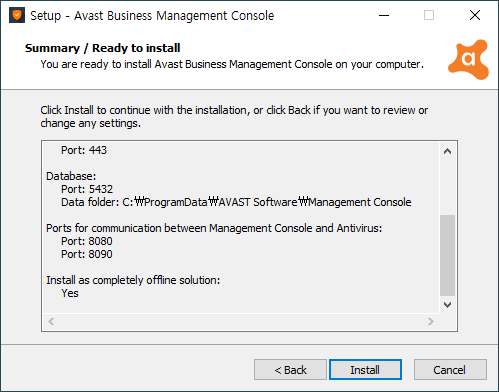Minimize the setup window

pos(384,15)
